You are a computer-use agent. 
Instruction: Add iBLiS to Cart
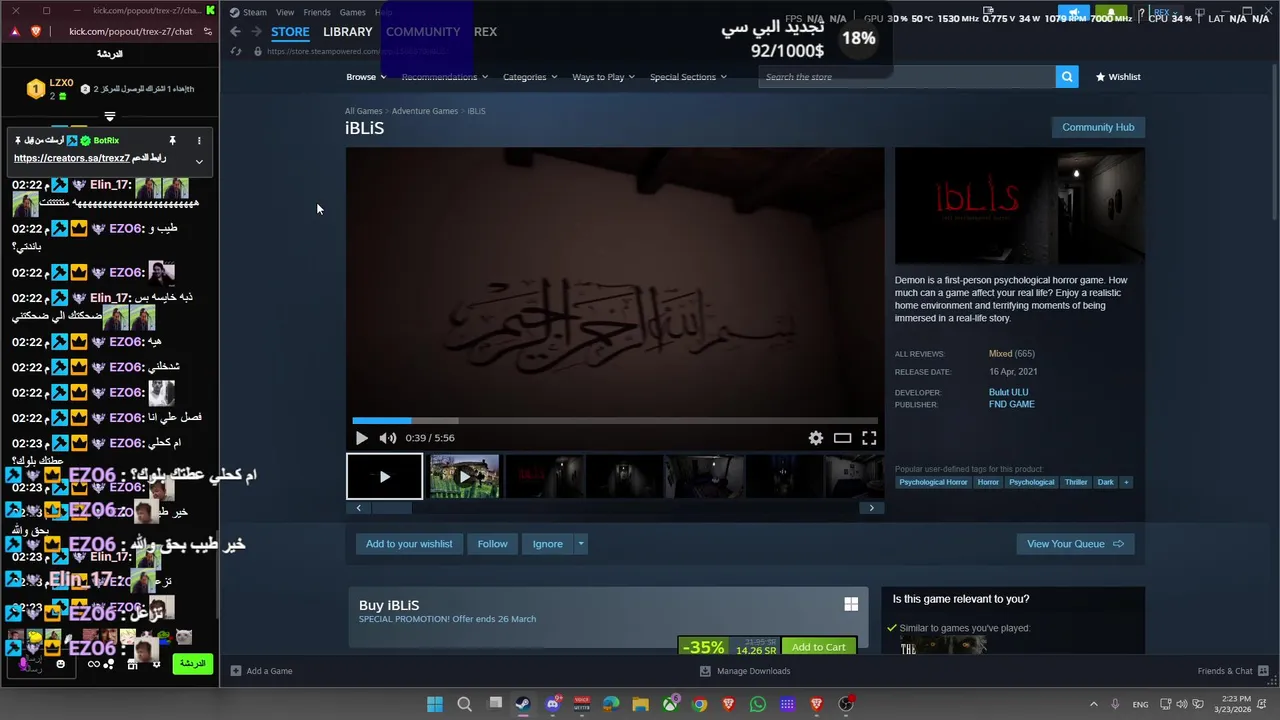tap(819, 647)
